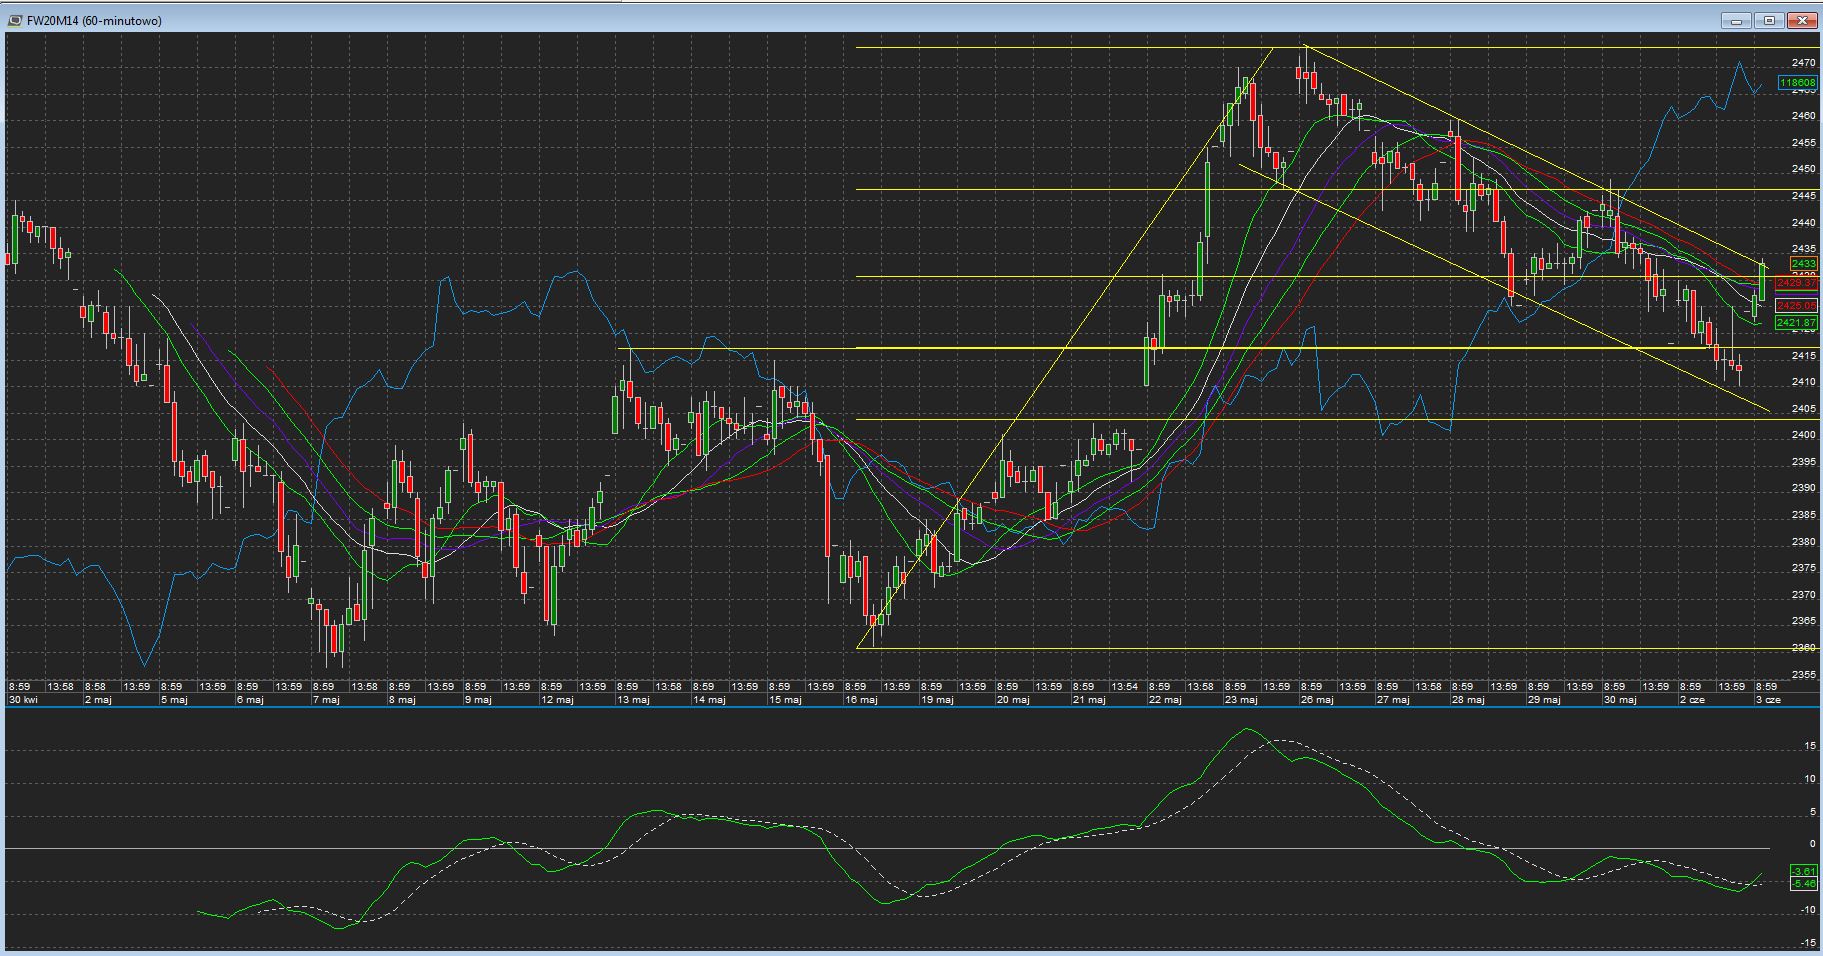1823x956 pixels.
Task: Select the green 2421.87 moving average label
Action: point(1796,324)
